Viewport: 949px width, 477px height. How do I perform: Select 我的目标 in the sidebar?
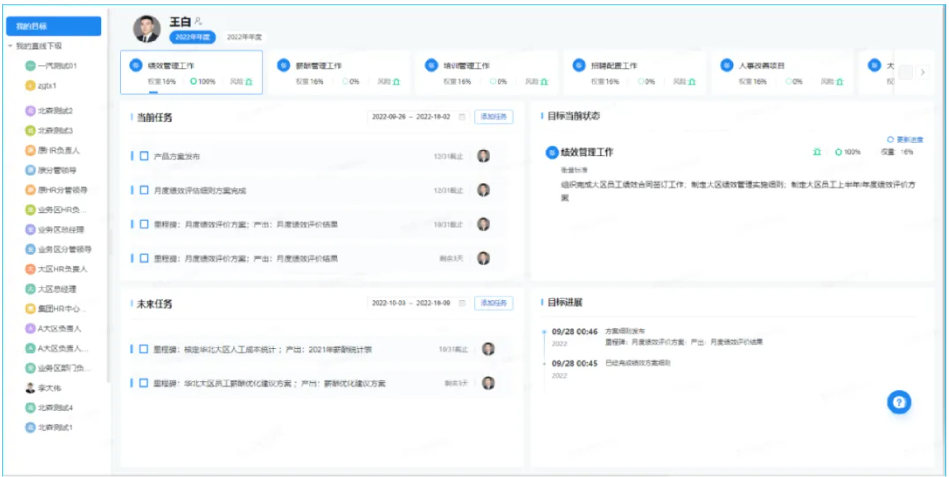pyautogui.click(x=53, y=26)
